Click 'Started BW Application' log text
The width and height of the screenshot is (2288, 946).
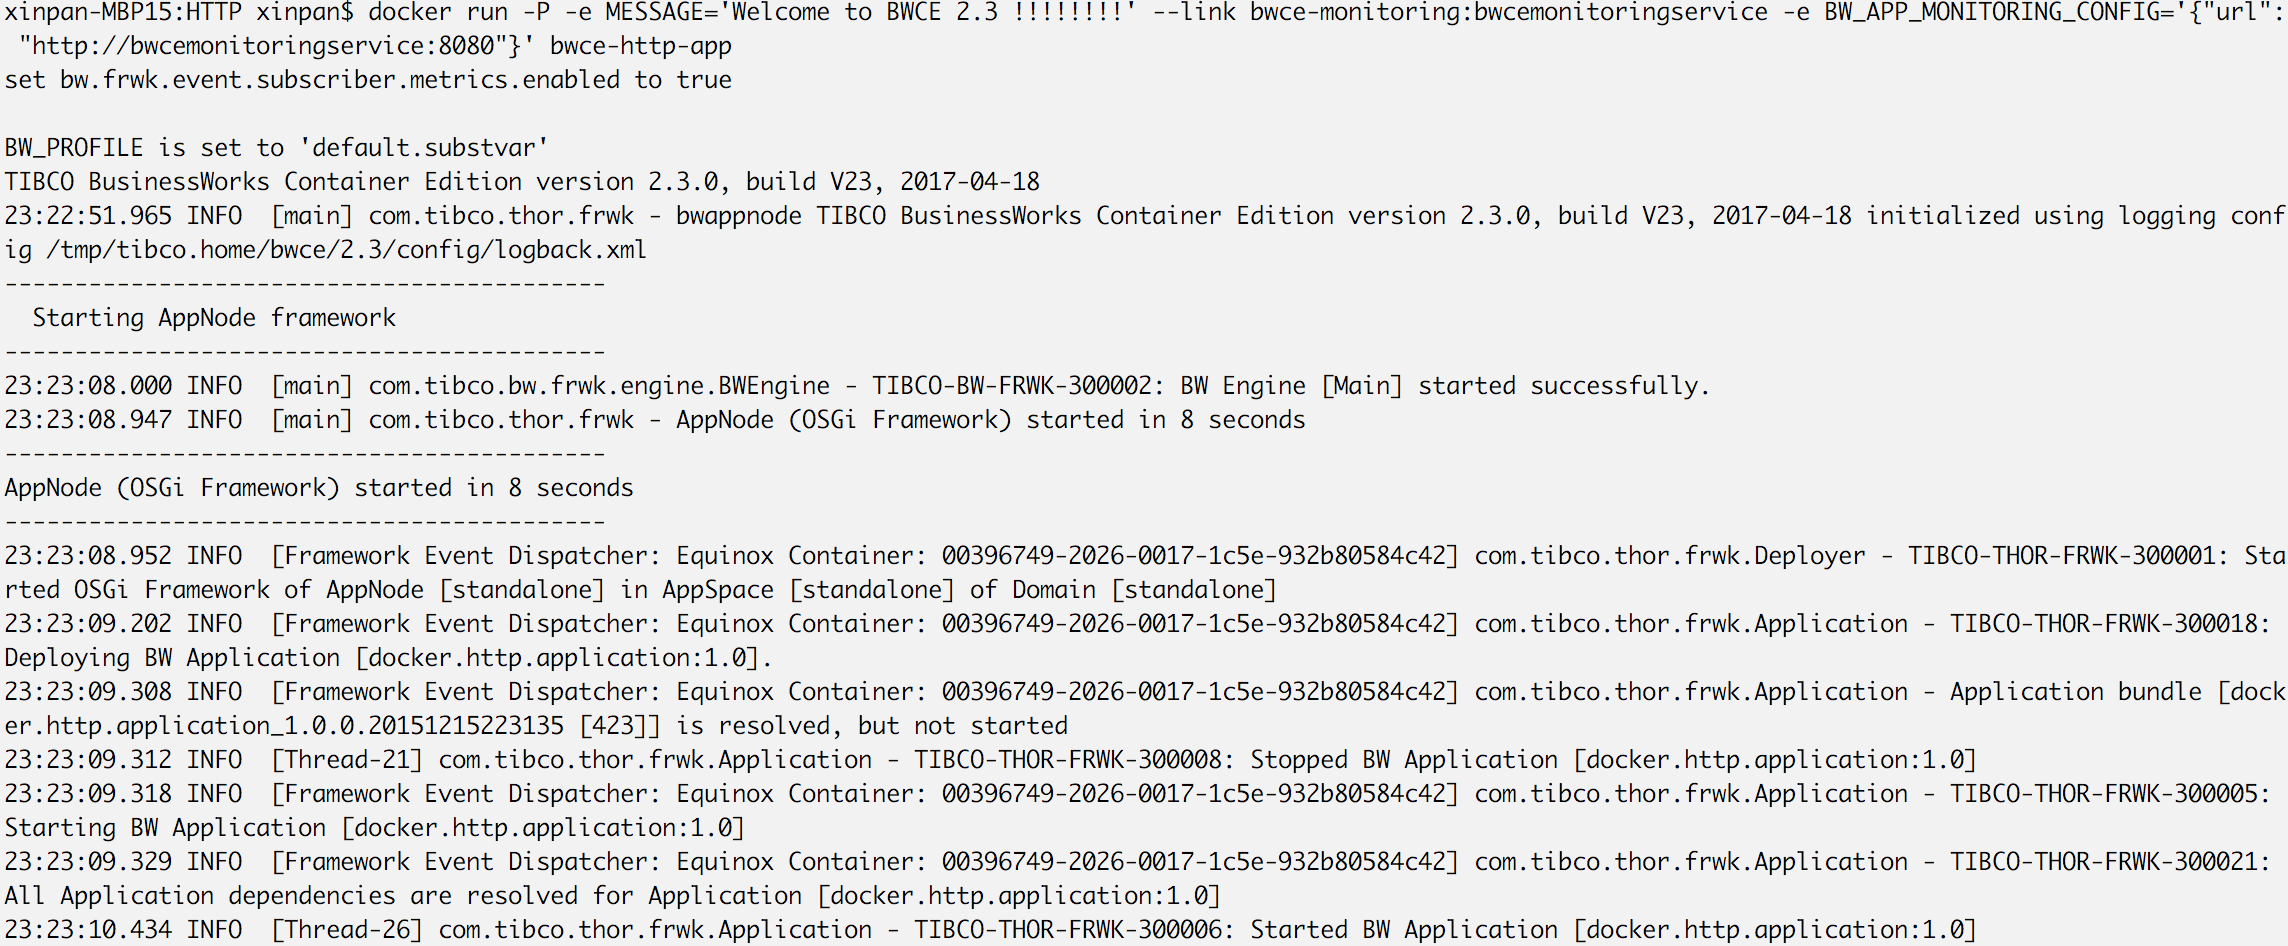(1403, 930)
